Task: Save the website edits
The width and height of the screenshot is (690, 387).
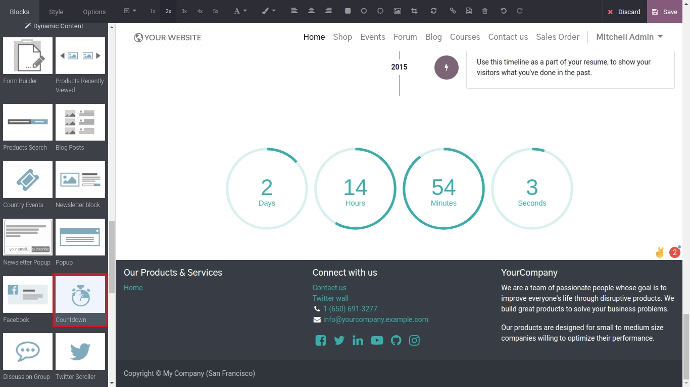Action: [x=664, y=11]
